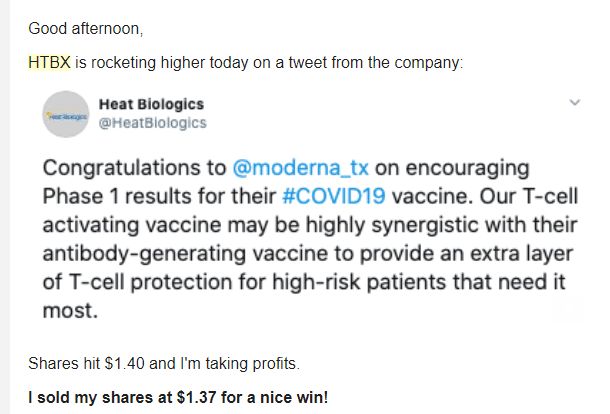Click the embedded tweet body text

click(x=310, y=239)
